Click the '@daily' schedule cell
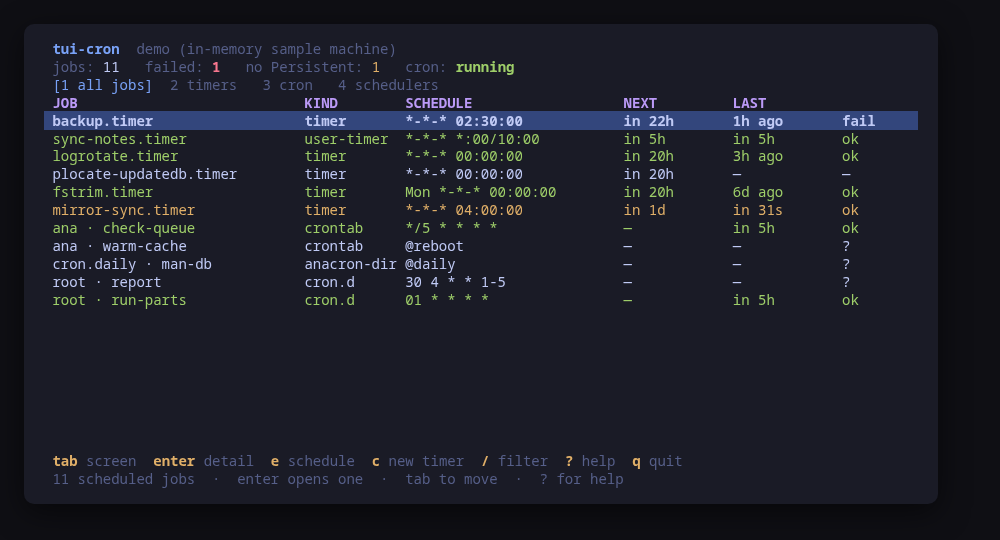1000x540 pixels. click(430, 265)
